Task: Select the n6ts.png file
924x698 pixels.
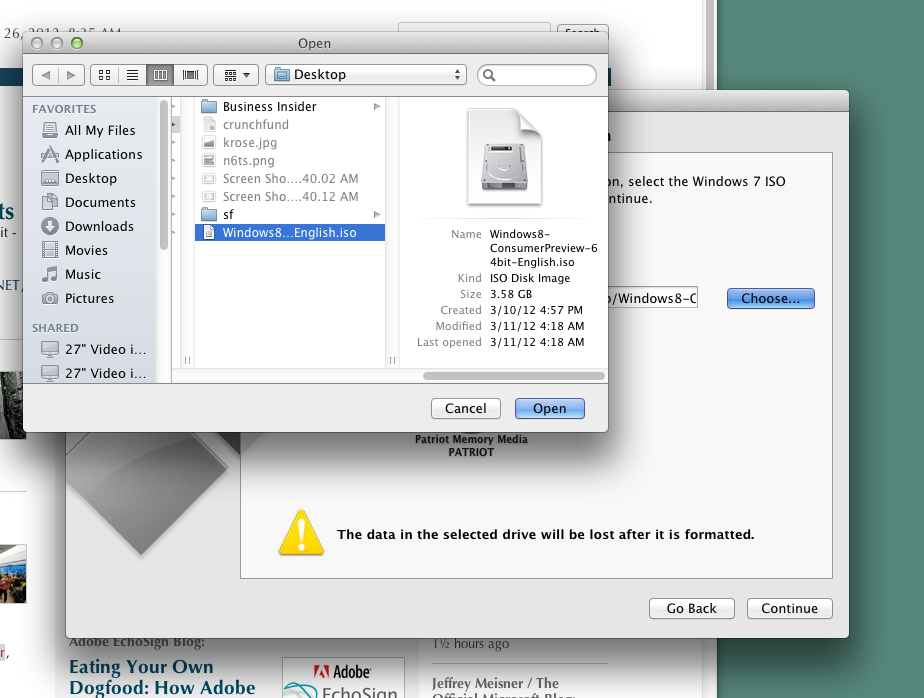Action: (289, 160)
